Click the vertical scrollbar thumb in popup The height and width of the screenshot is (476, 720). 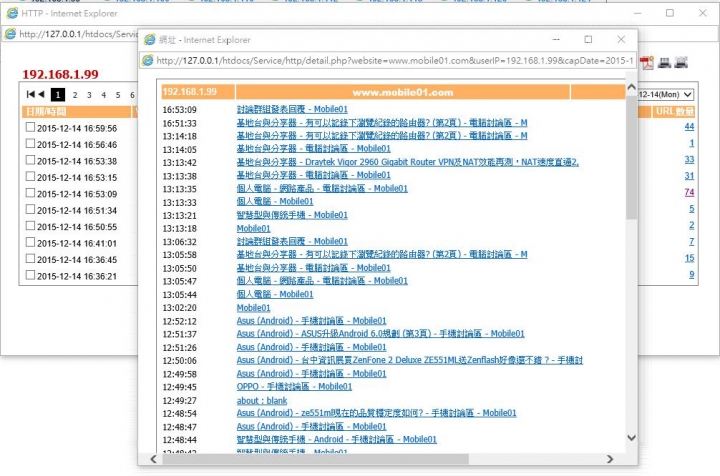(x=631, y=156)
